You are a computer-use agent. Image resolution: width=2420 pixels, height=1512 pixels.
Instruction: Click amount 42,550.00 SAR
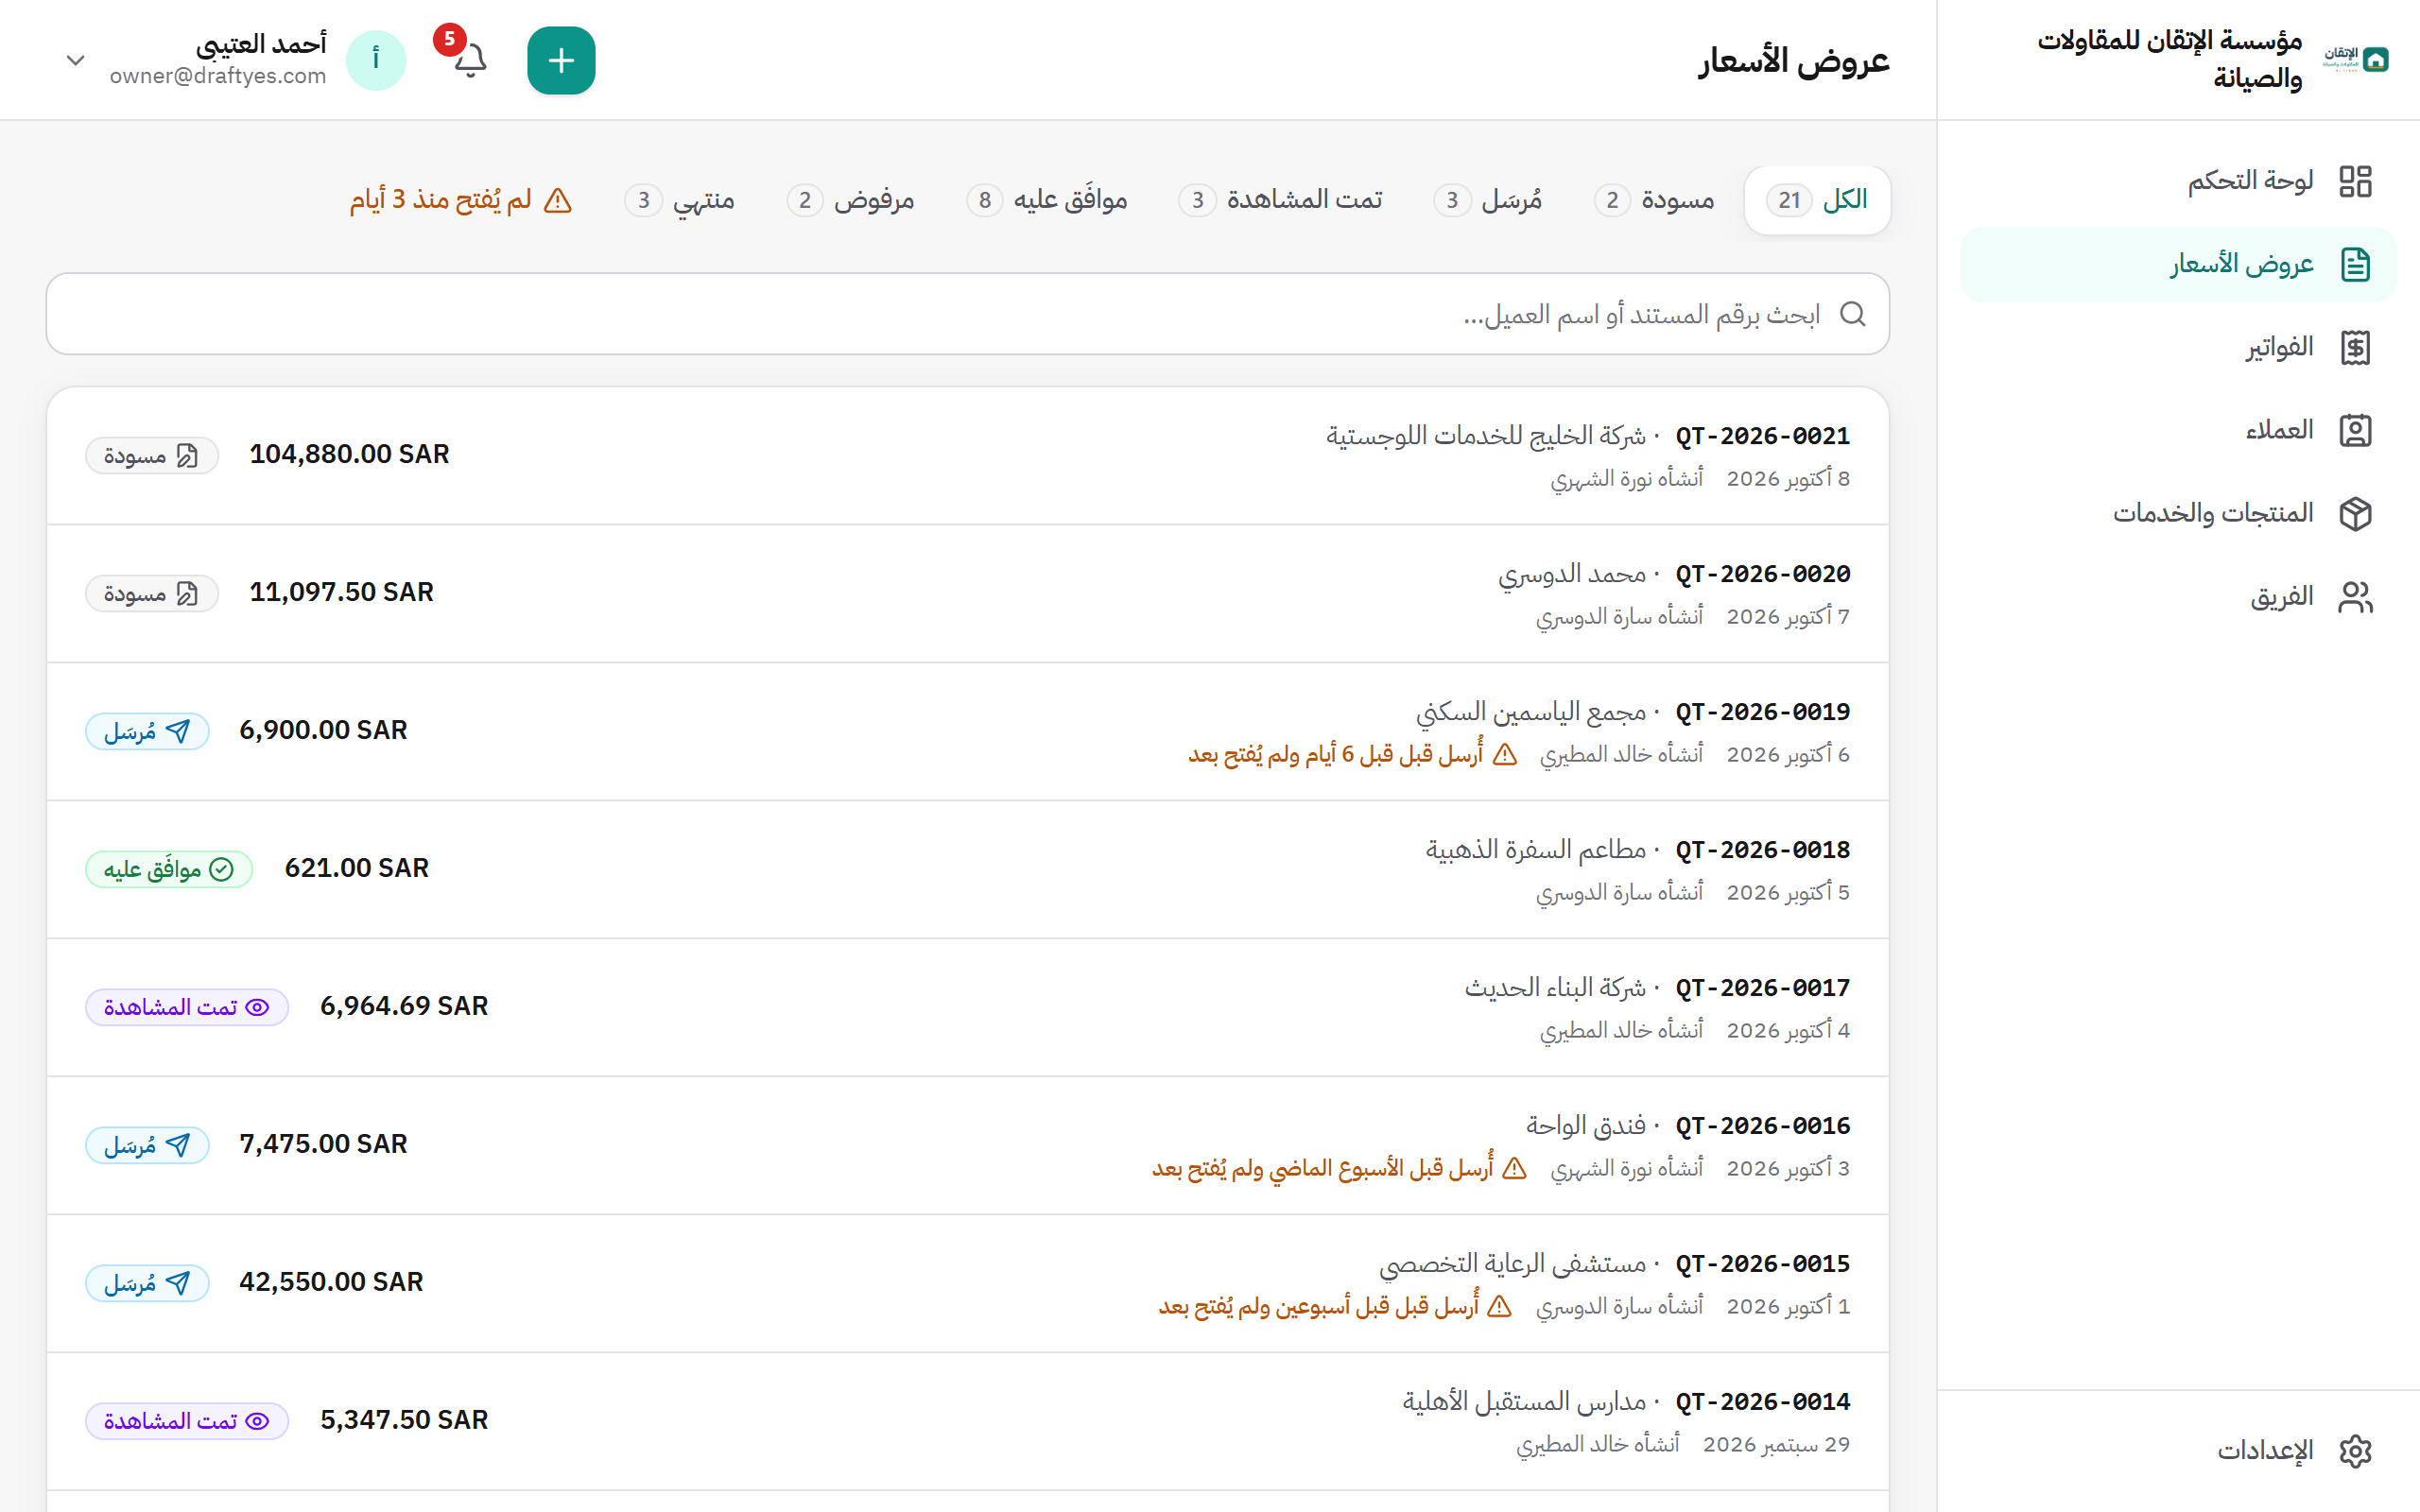tap(331, 1282)
